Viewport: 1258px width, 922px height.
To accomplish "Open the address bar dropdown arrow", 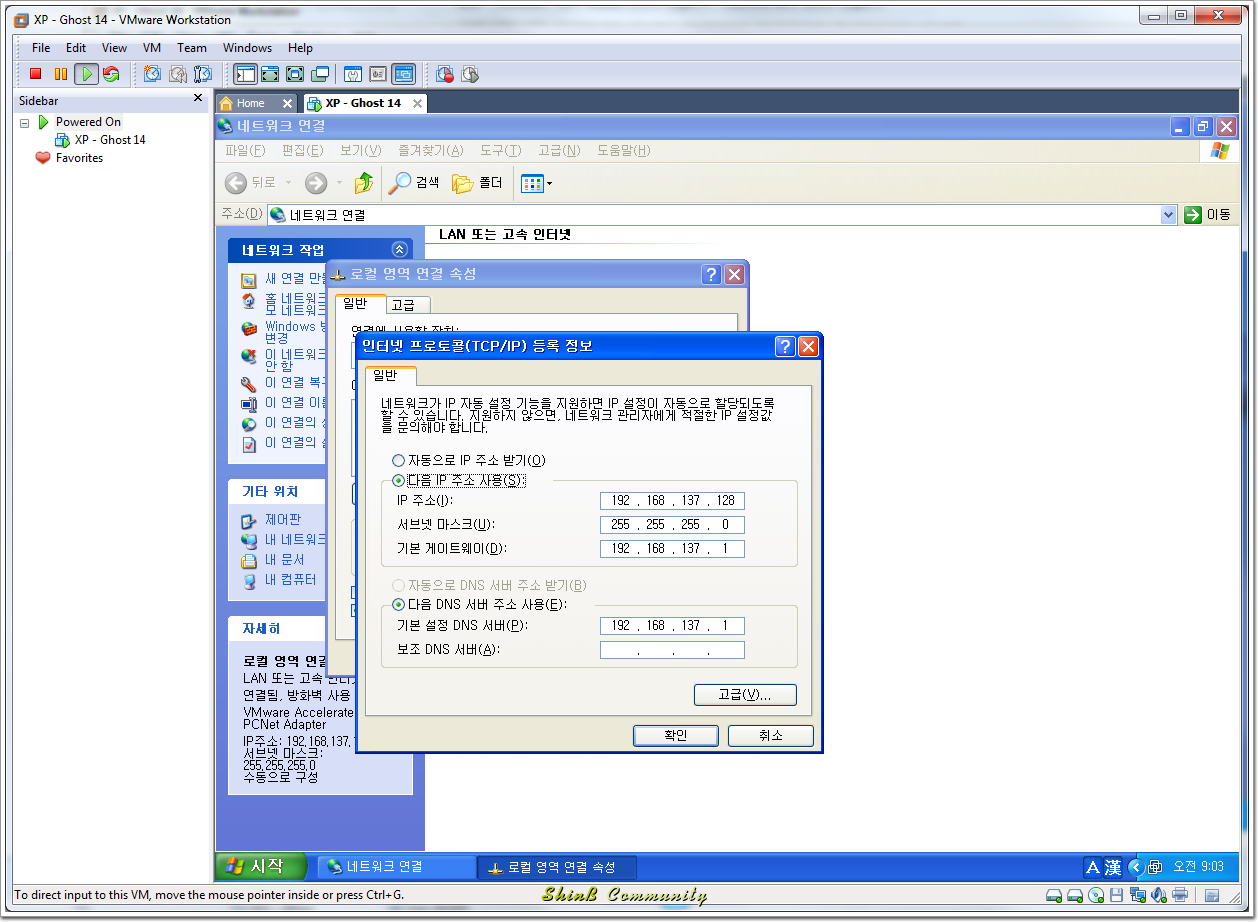I will click(x=1168, y=215).
